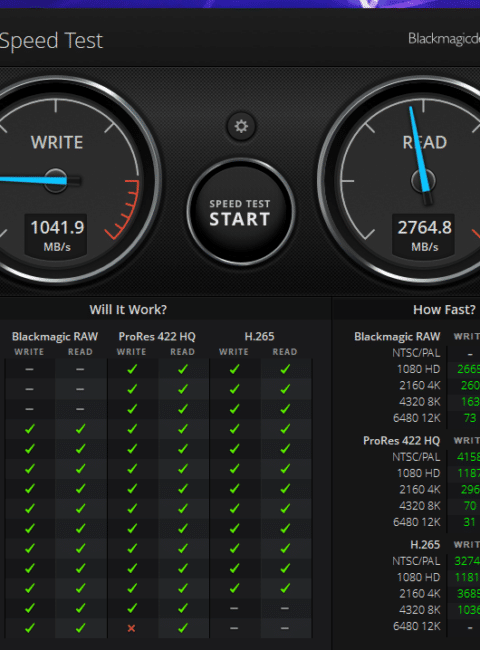This screenshot has width=480, height=650.
Task: Click READ subheader under ProRes 422 HQ in Will It Work
Action: pos(182,352)
